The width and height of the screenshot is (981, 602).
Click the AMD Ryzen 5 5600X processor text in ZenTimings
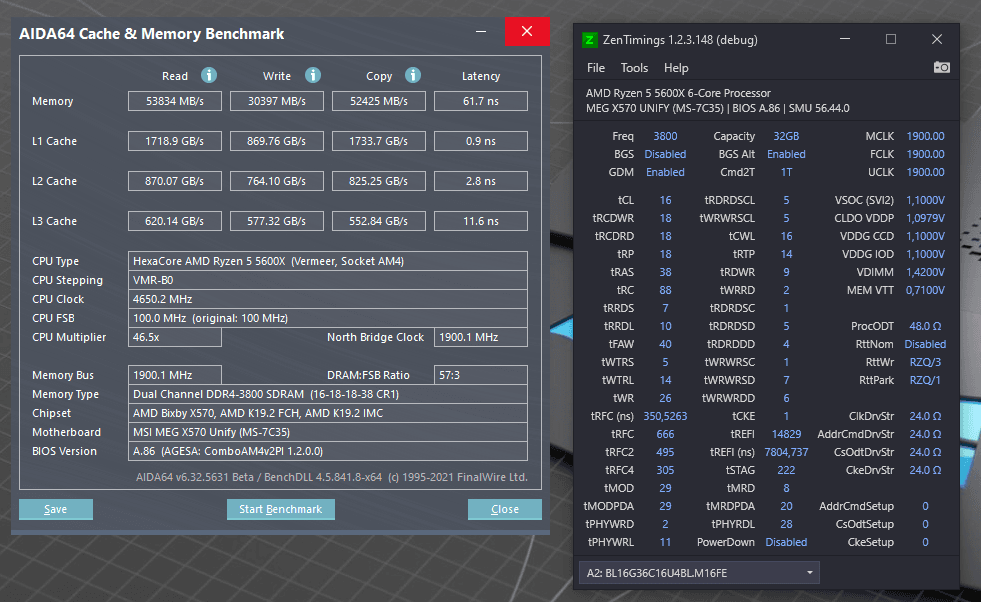pyautogui.click(x=678, y=93)
